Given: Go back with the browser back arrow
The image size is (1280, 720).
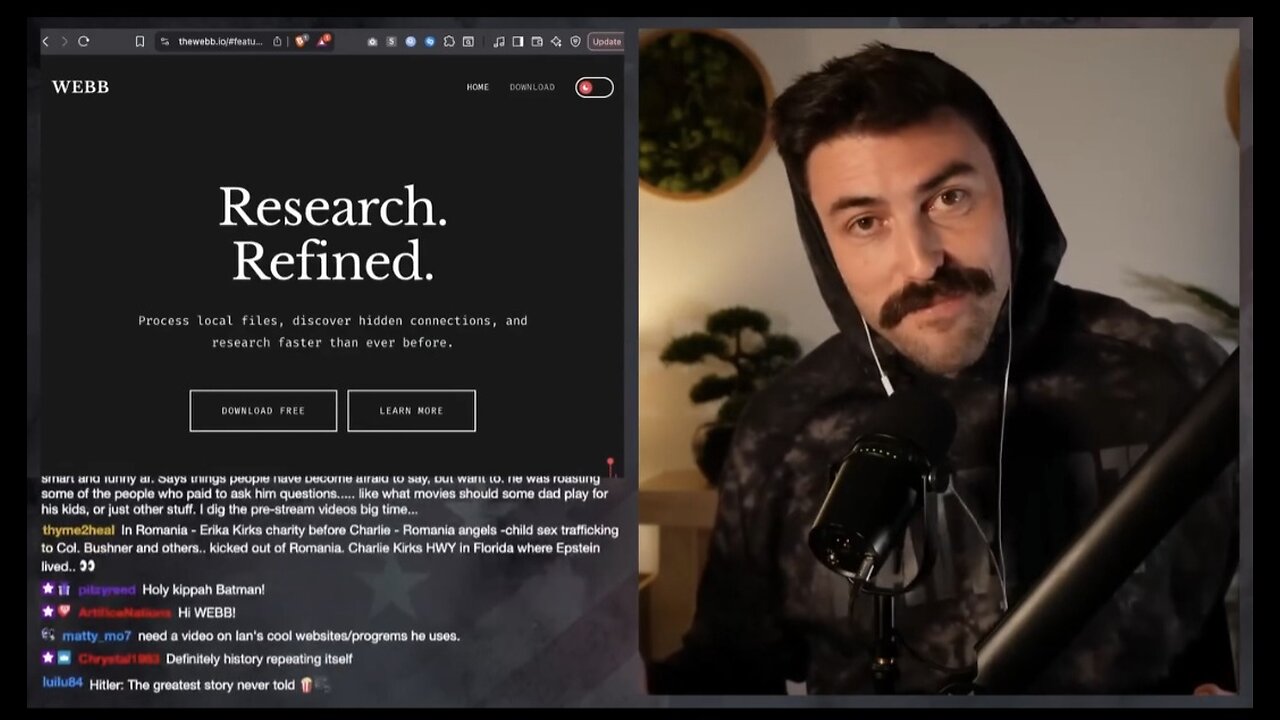Looking at the screenshot, I should [x=45, y=41].
